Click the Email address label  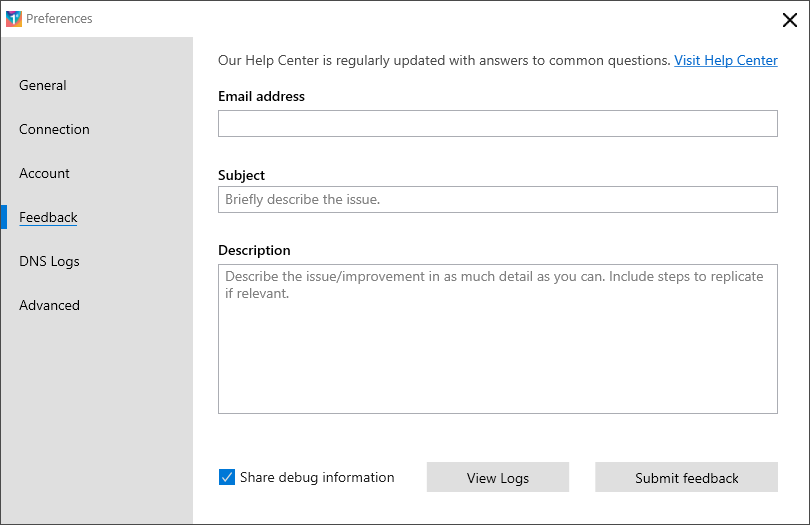[261, 97]
